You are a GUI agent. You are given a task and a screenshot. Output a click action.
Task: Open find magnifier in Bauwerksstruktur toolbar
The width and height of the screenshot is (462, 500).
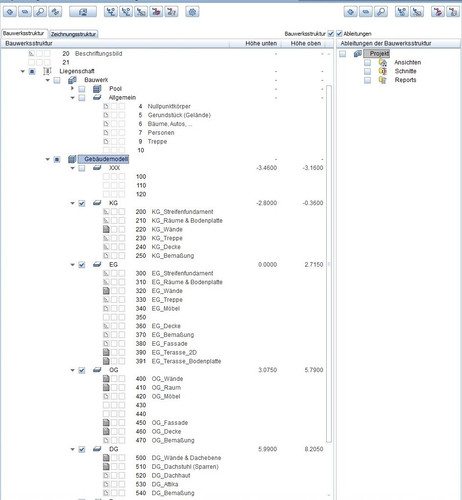[40, 12]
